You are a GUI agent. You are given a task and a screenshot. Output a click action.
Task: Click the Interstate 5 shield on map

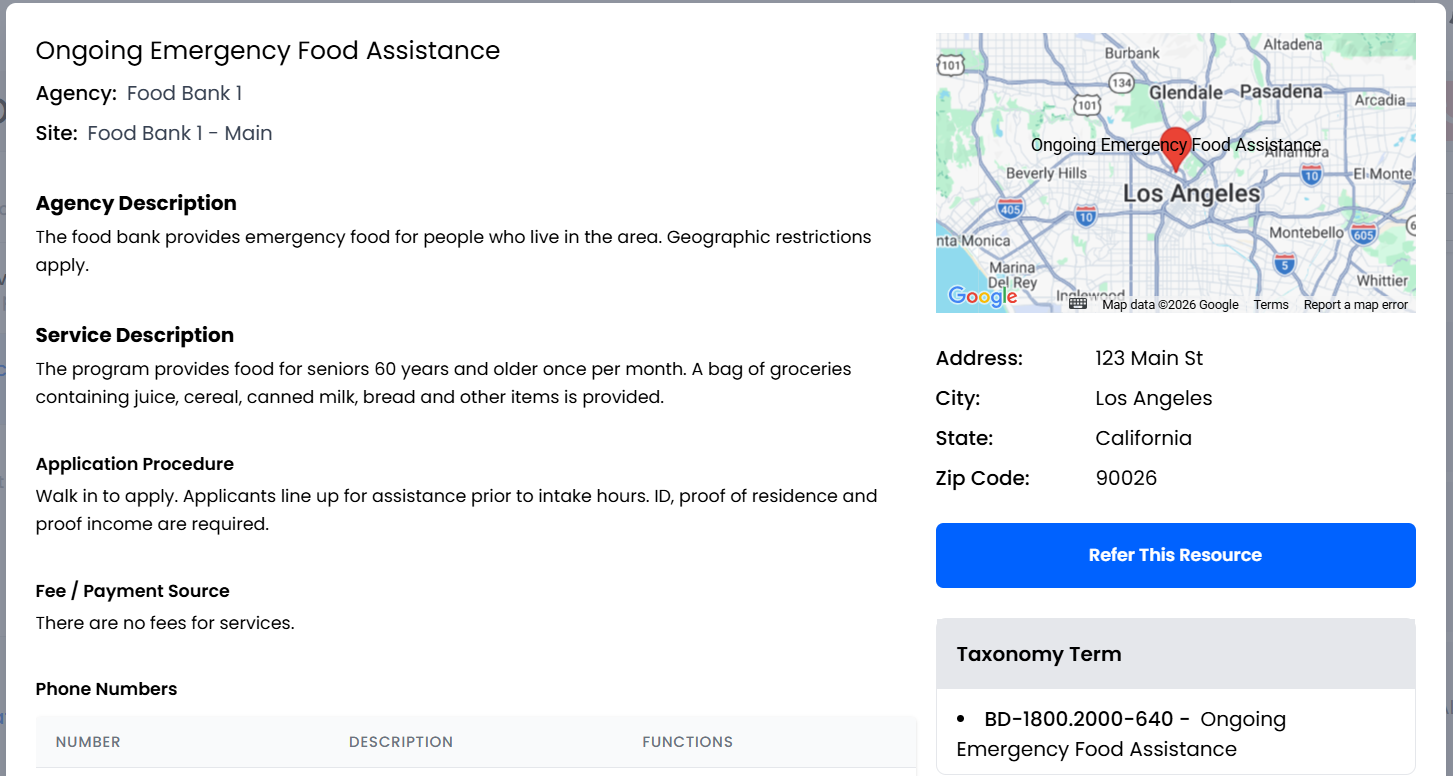pos(1285,264)
